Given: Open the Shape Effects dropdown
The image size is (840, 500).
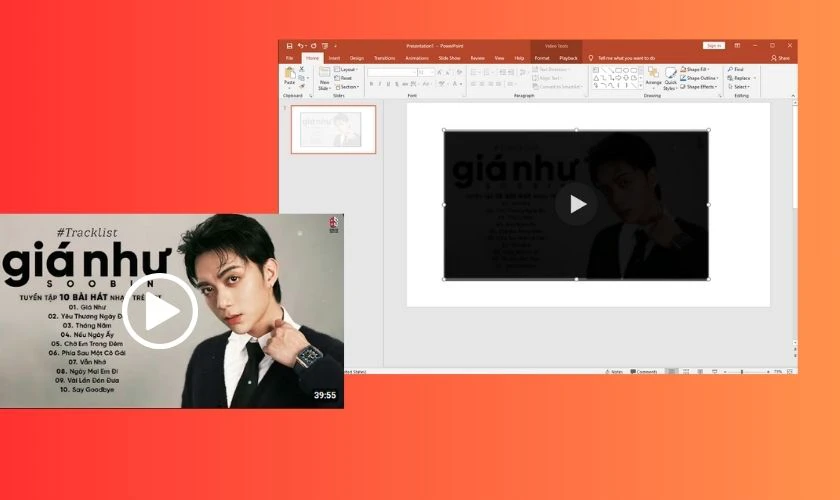Looking at the screenshot, I should [x=699, y=87].
